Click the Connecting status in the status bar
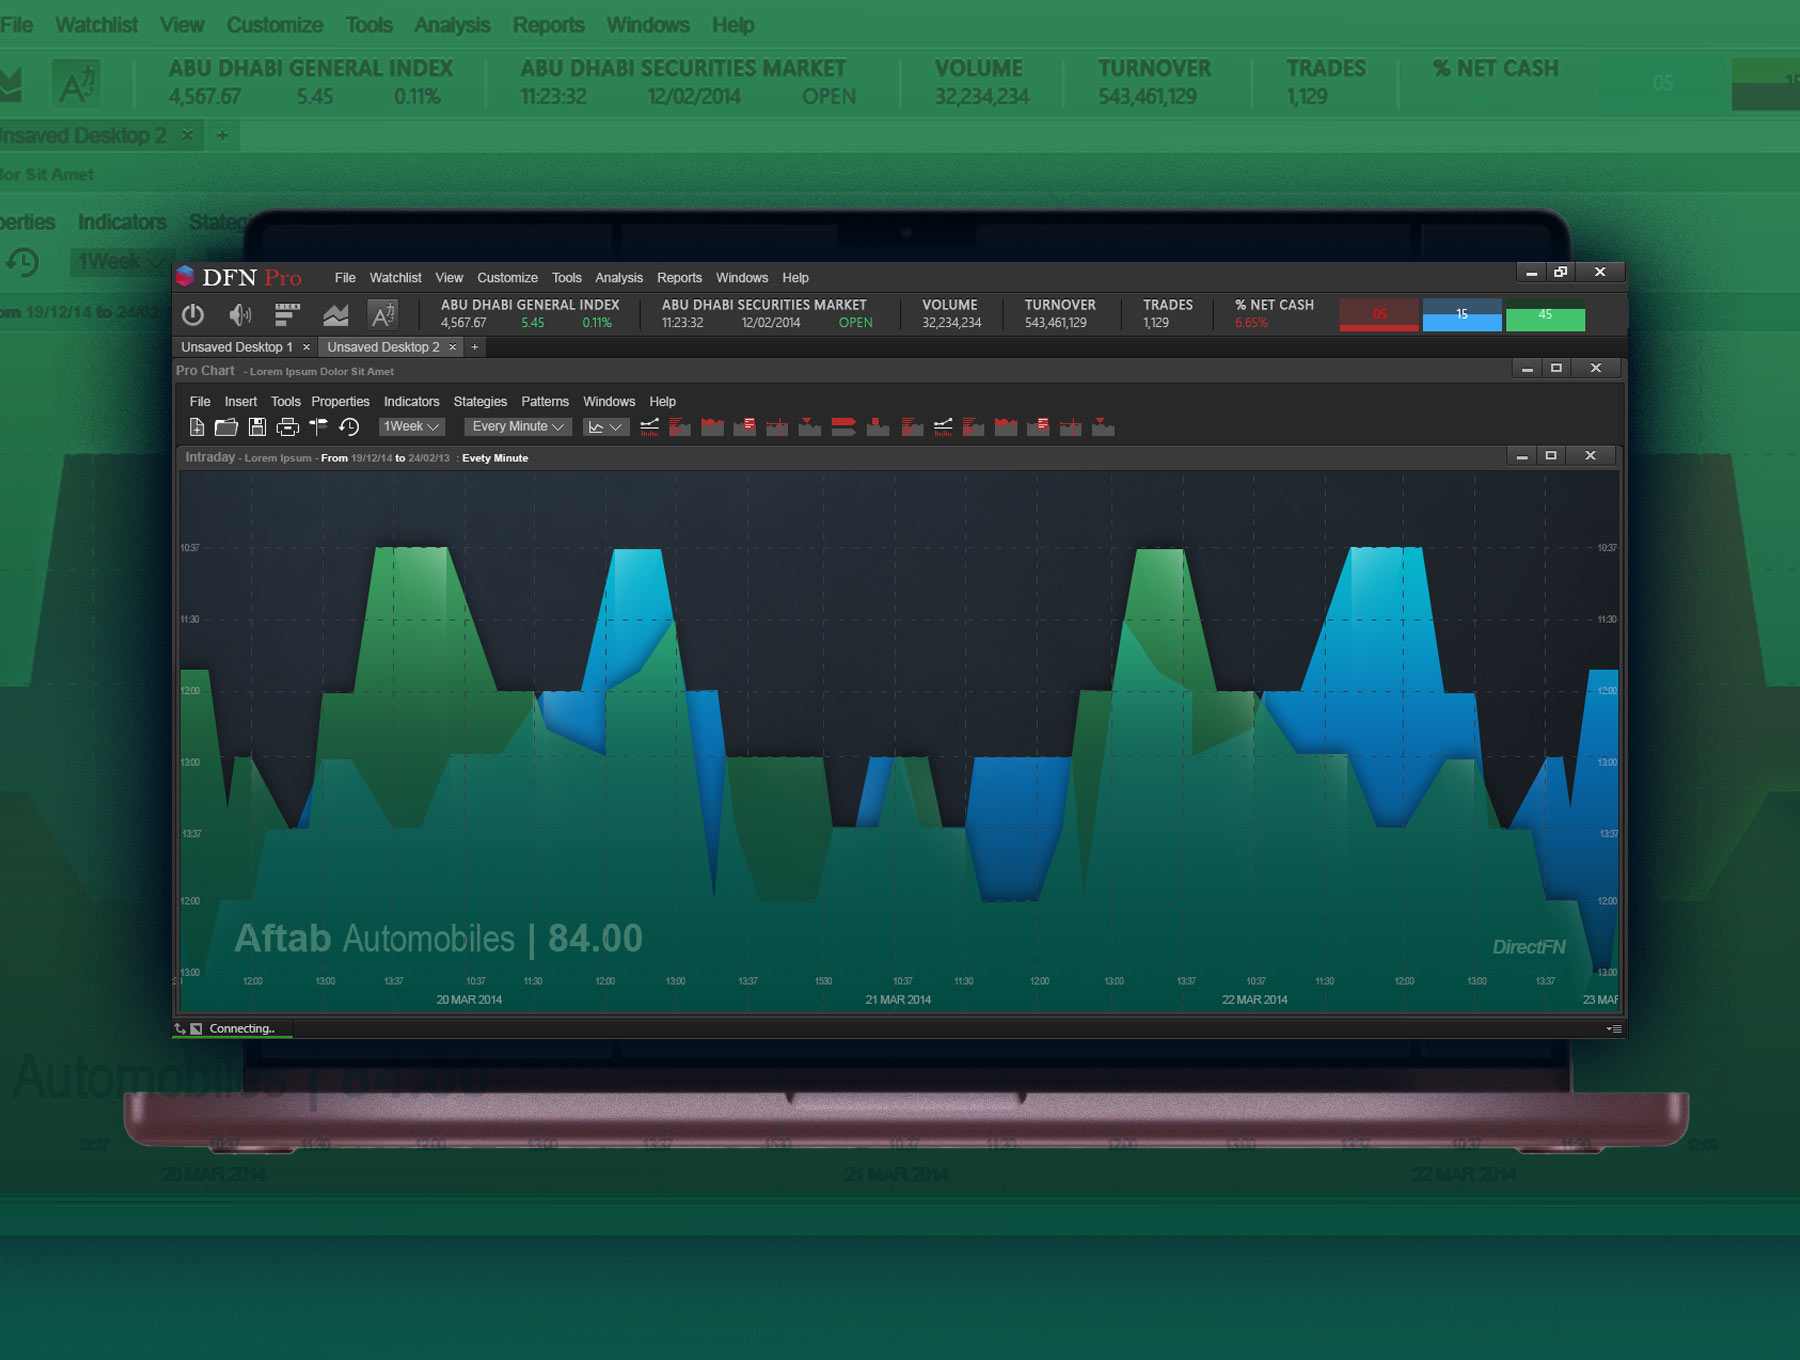Viewport: 1800px width, 1360px height. (x=241, y=1029)
